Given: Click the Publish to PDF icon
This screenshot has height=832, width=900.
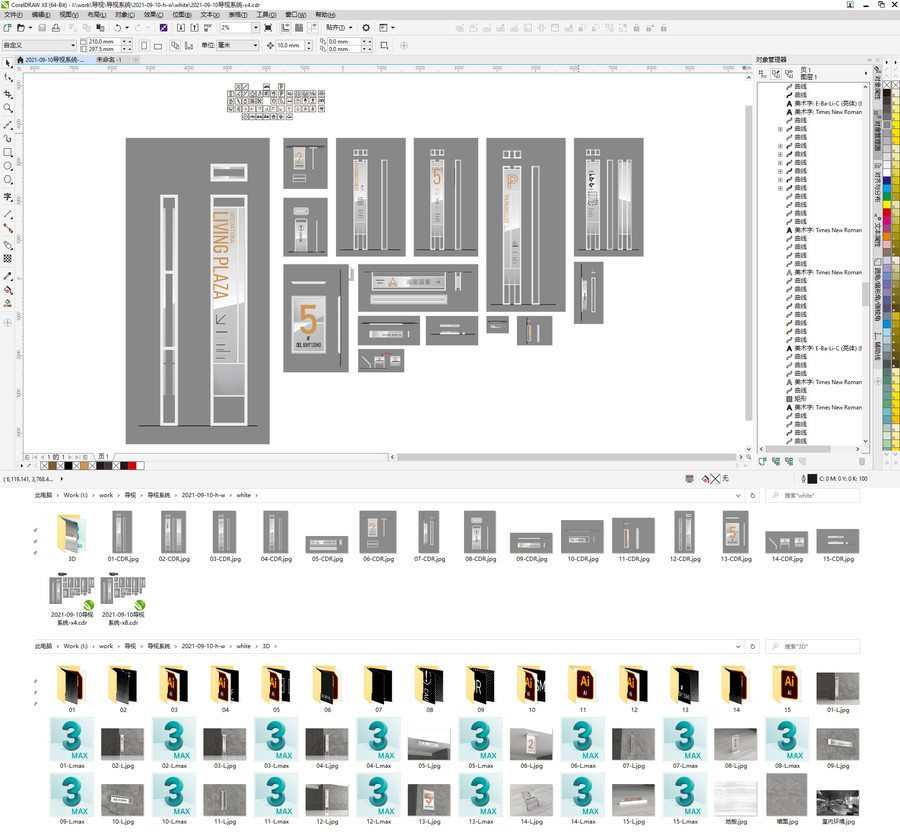Looking at the screenshot, I should [x=208, y=28].
